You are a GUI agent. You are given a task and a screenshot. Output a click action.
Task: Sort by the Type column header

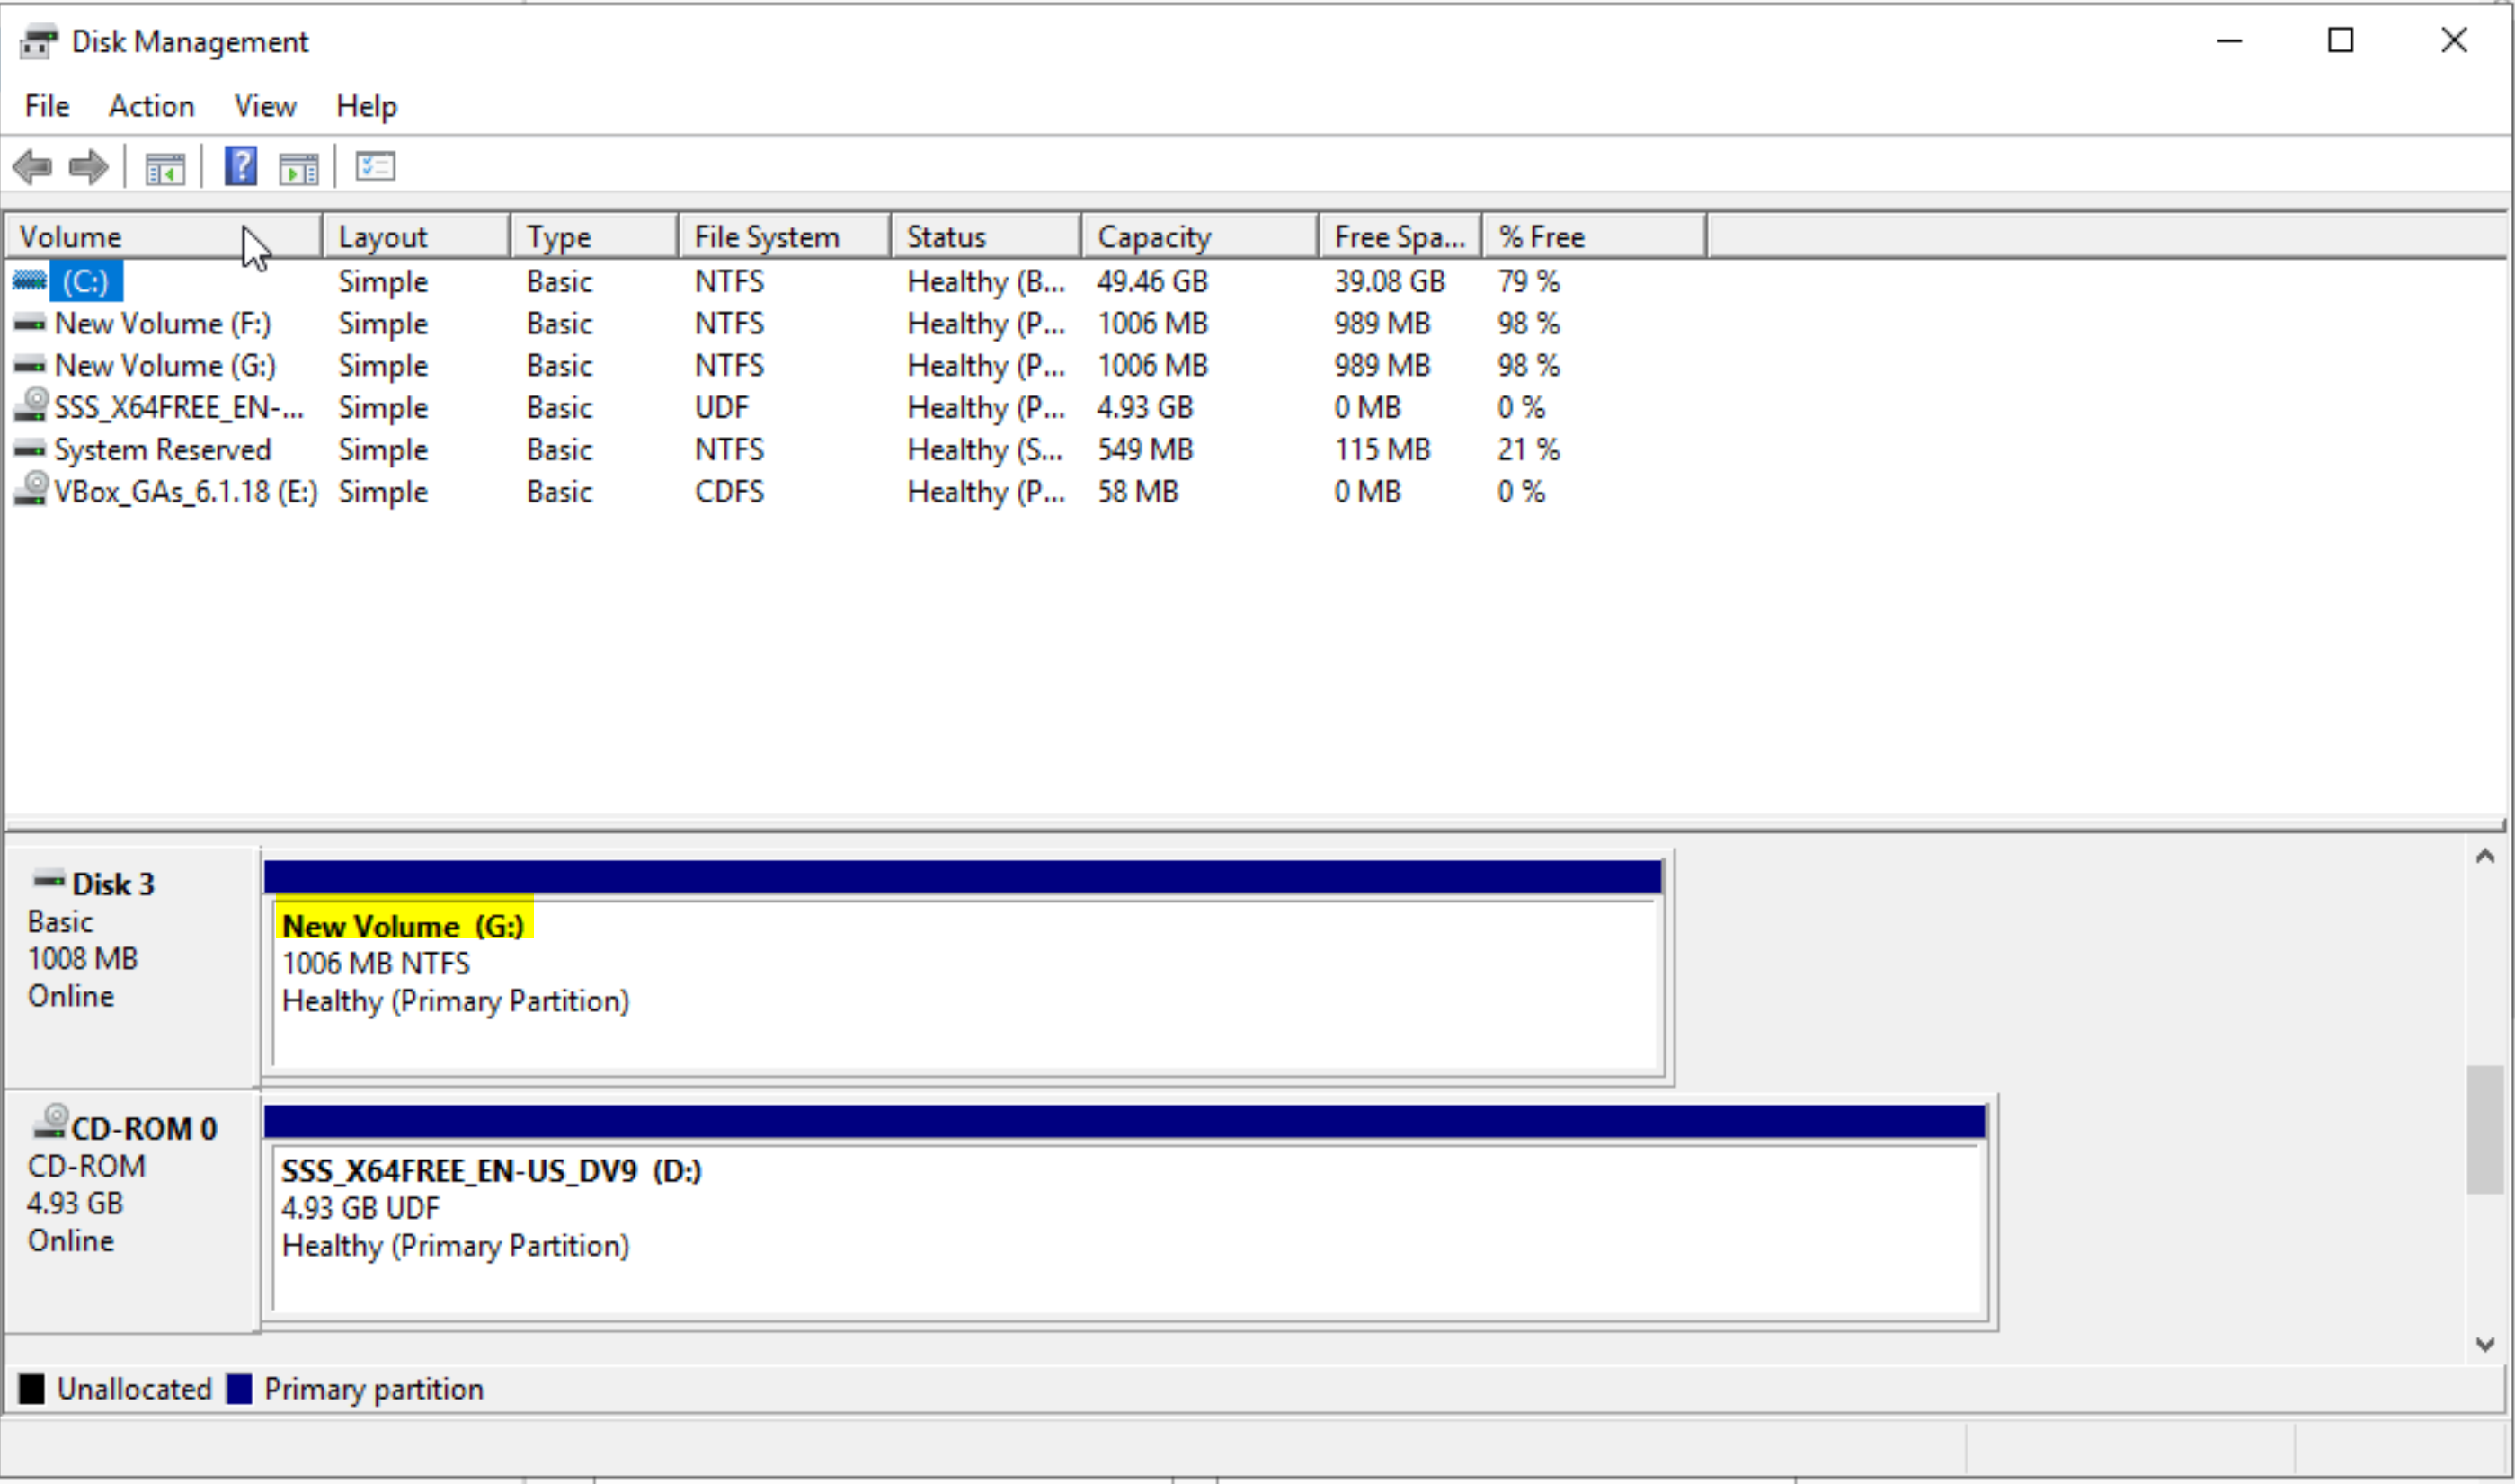point(594,237)
